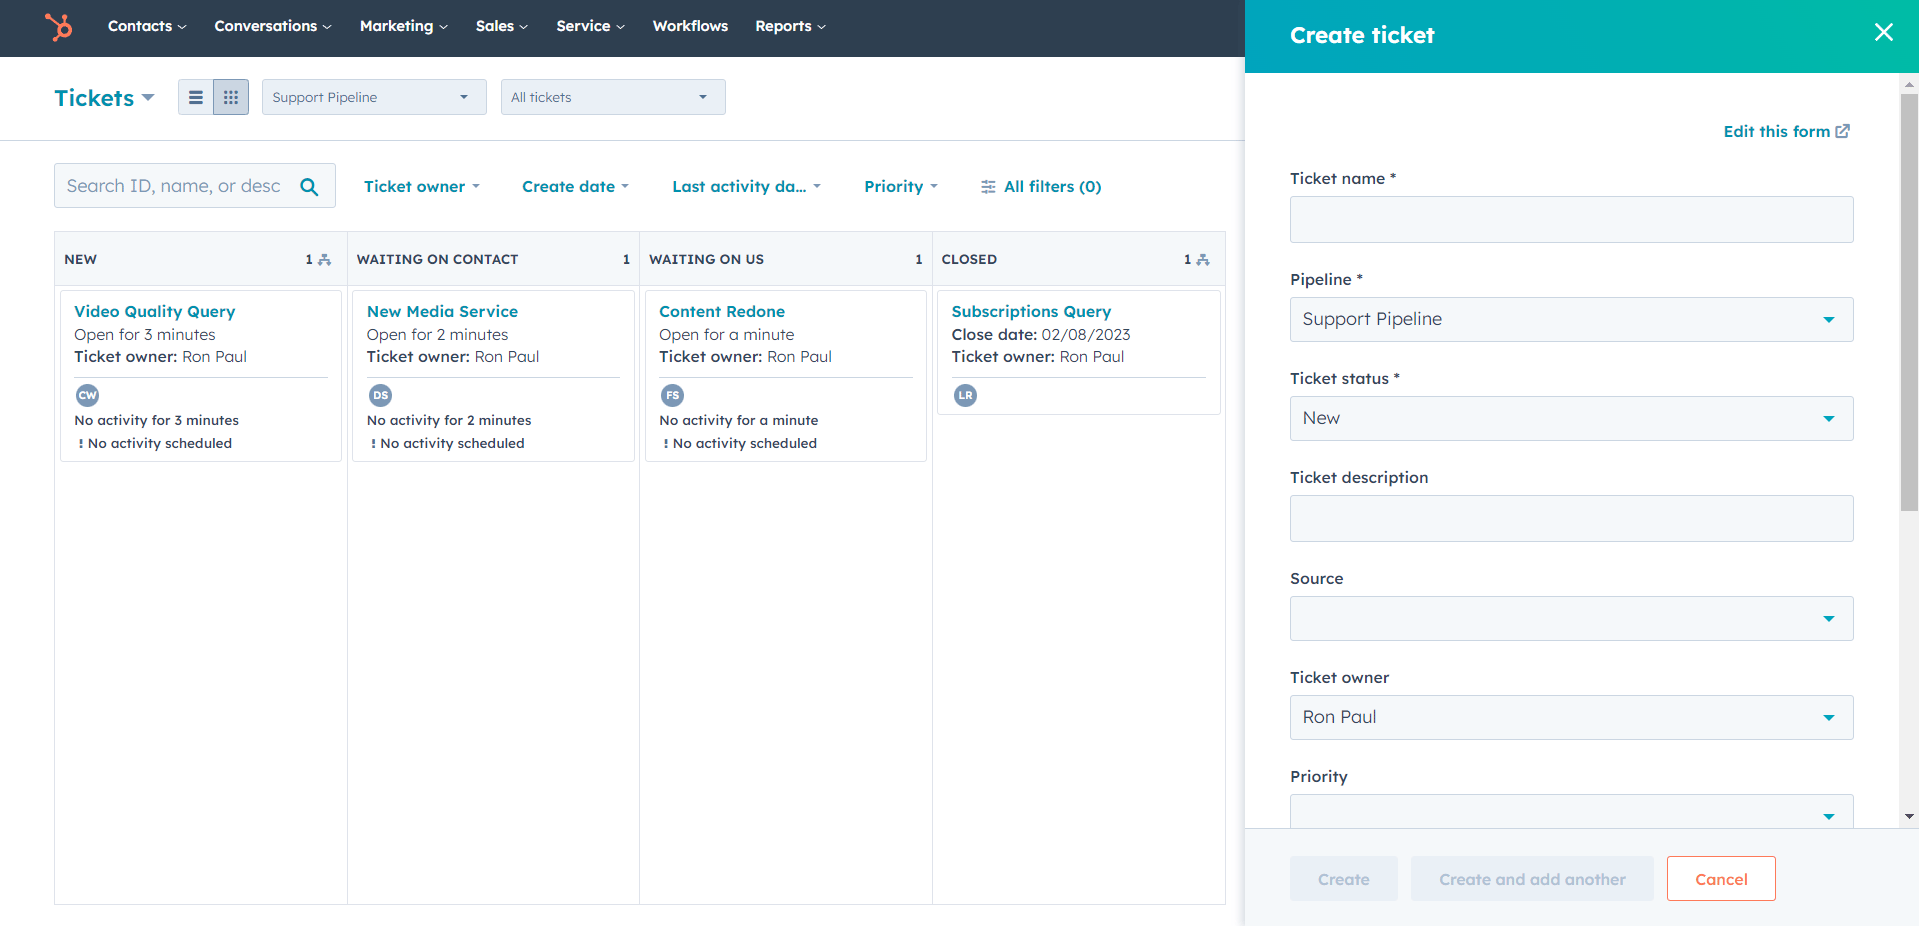1919x926 pixels.
Task: Open All filters (0)
Action: [1041, 186]
